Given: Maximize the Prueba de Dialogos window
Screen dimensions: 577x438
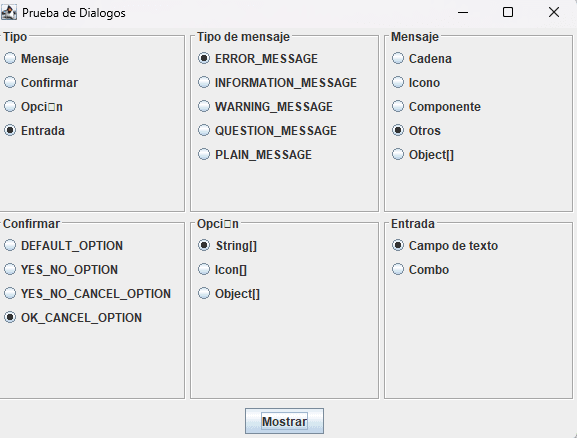Looking at the screenshot, I should coord(508,13).
